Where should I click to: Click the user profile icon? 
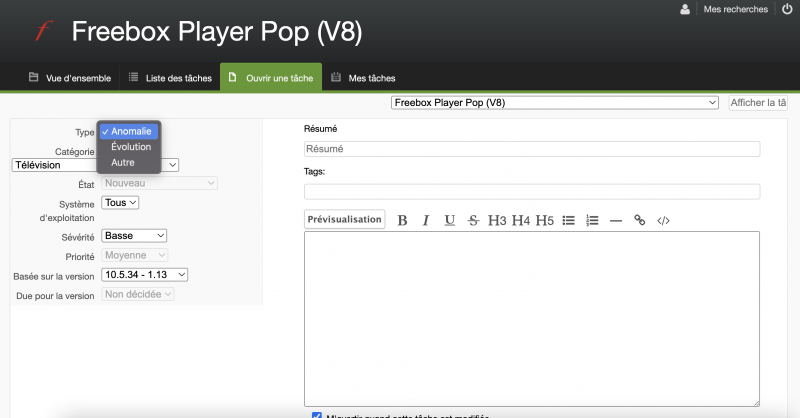click(x=685, y=9)
